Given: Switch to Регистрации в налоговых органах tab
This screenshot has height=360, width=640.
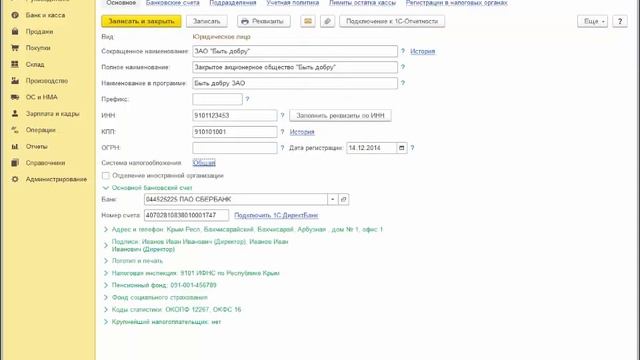Looking at the screenshot, I should pyautogui.click(x=456, y=3).
